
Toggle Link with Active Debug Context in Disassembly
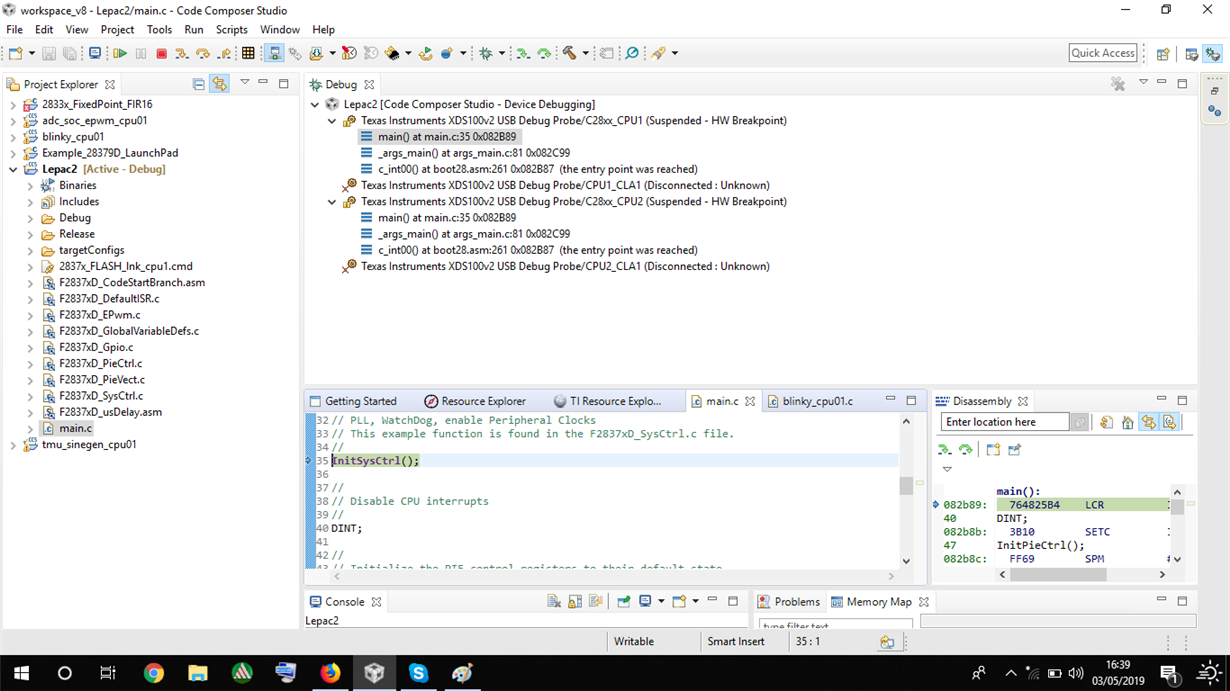[x=1148, y=422]
